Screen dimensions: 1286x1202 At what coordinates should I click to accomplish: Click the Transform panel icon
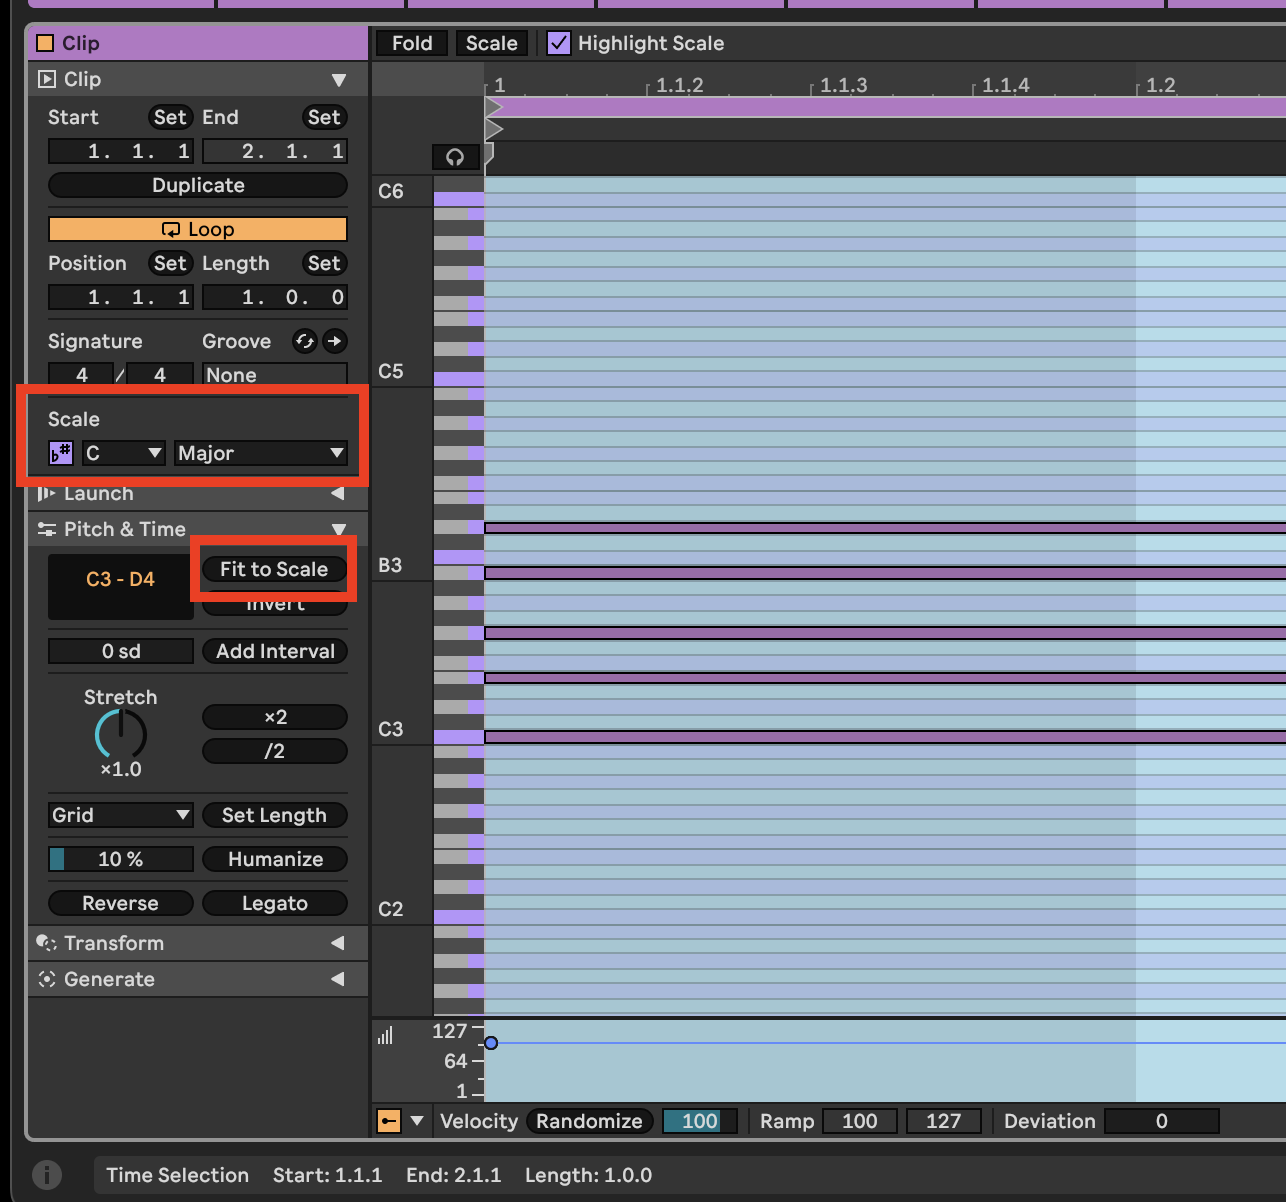(x=46, y=942)
